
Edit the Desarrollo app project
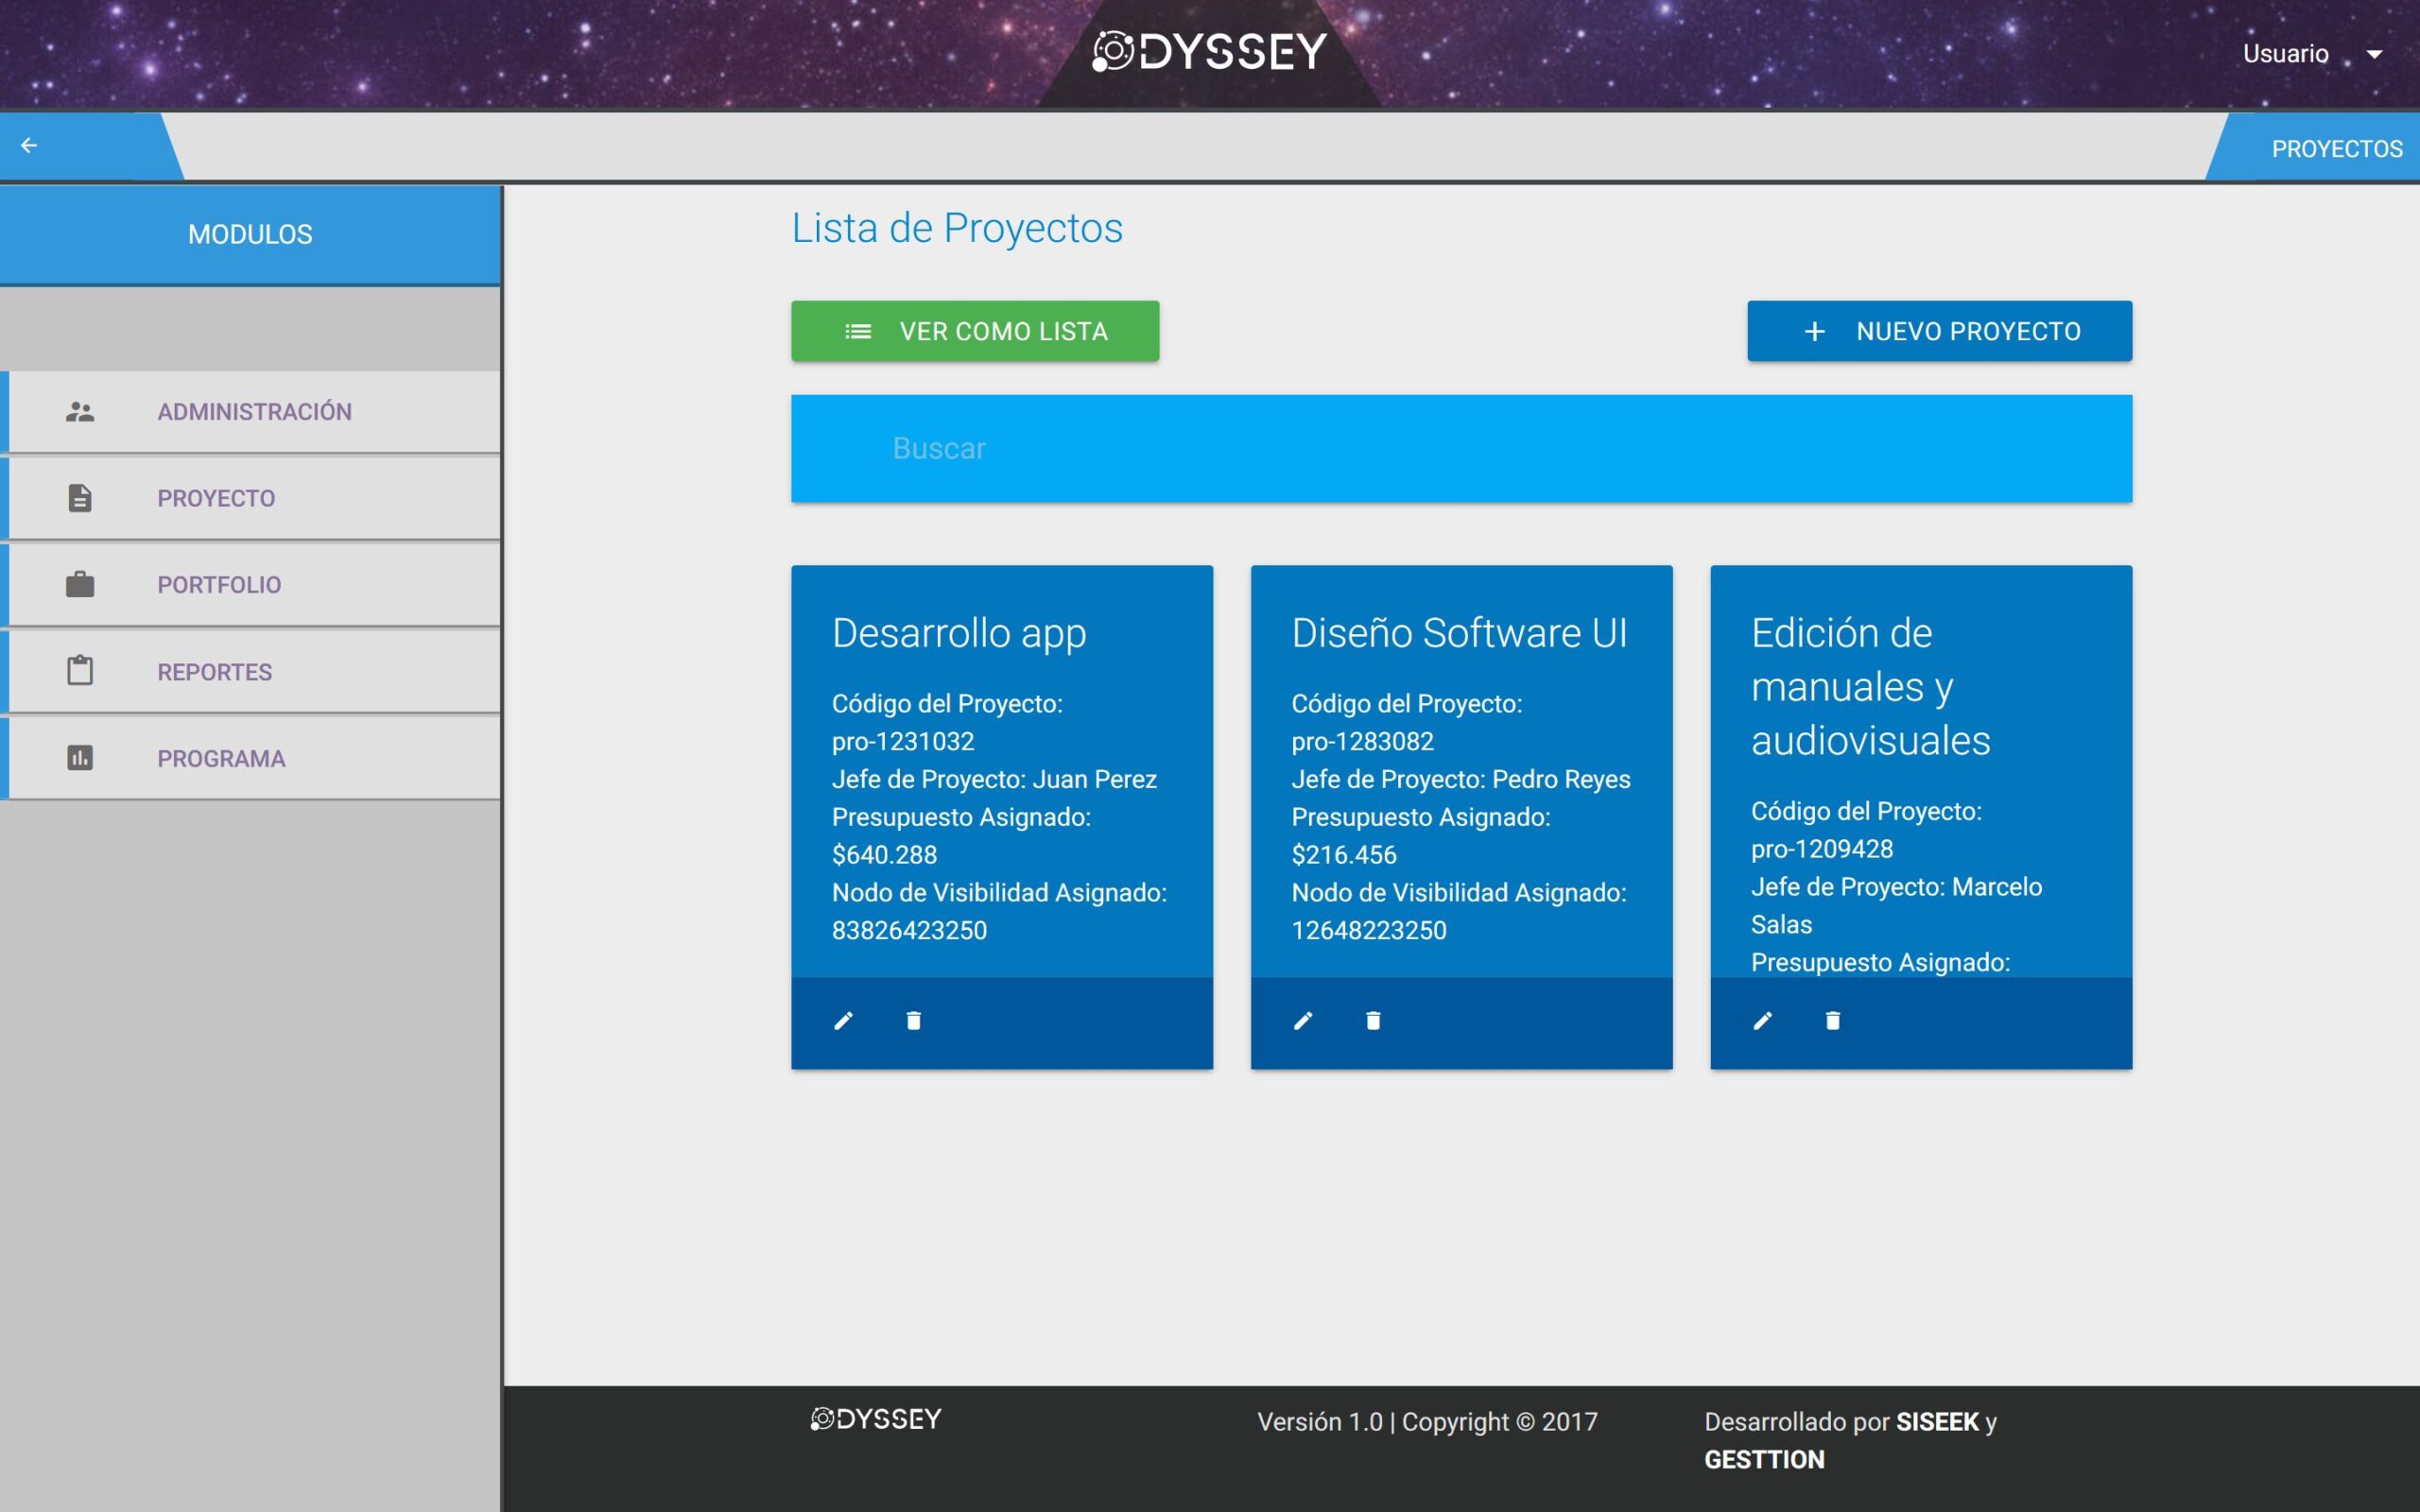click(x=843, y=1020)
